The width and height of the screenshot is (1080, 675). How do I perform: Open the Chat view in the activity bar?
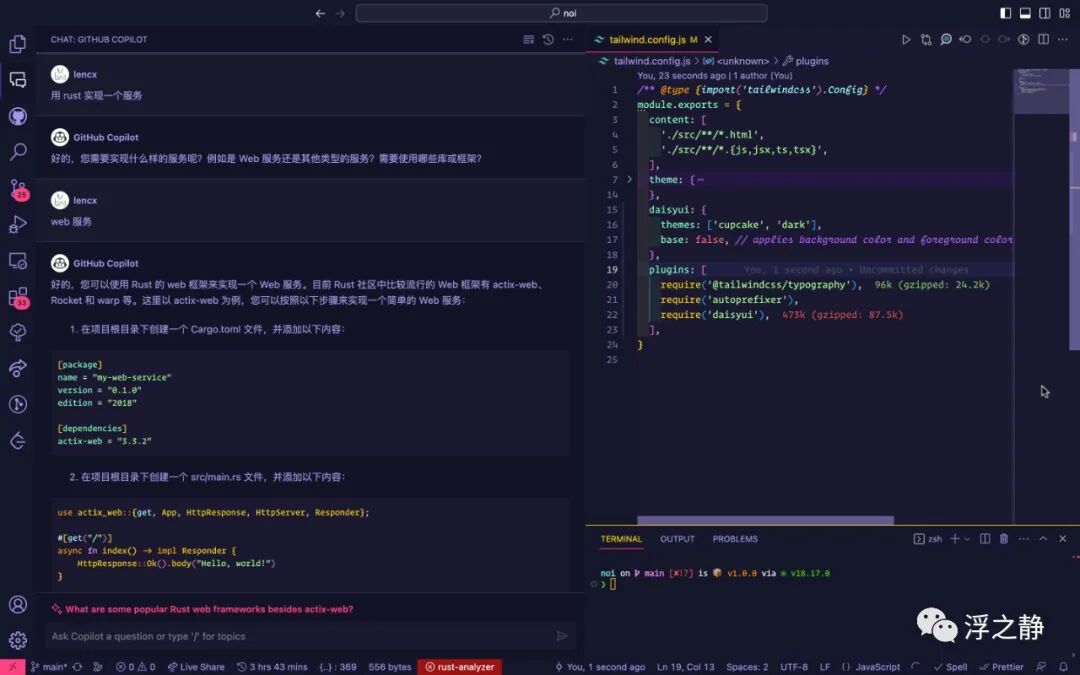[18, 79]
